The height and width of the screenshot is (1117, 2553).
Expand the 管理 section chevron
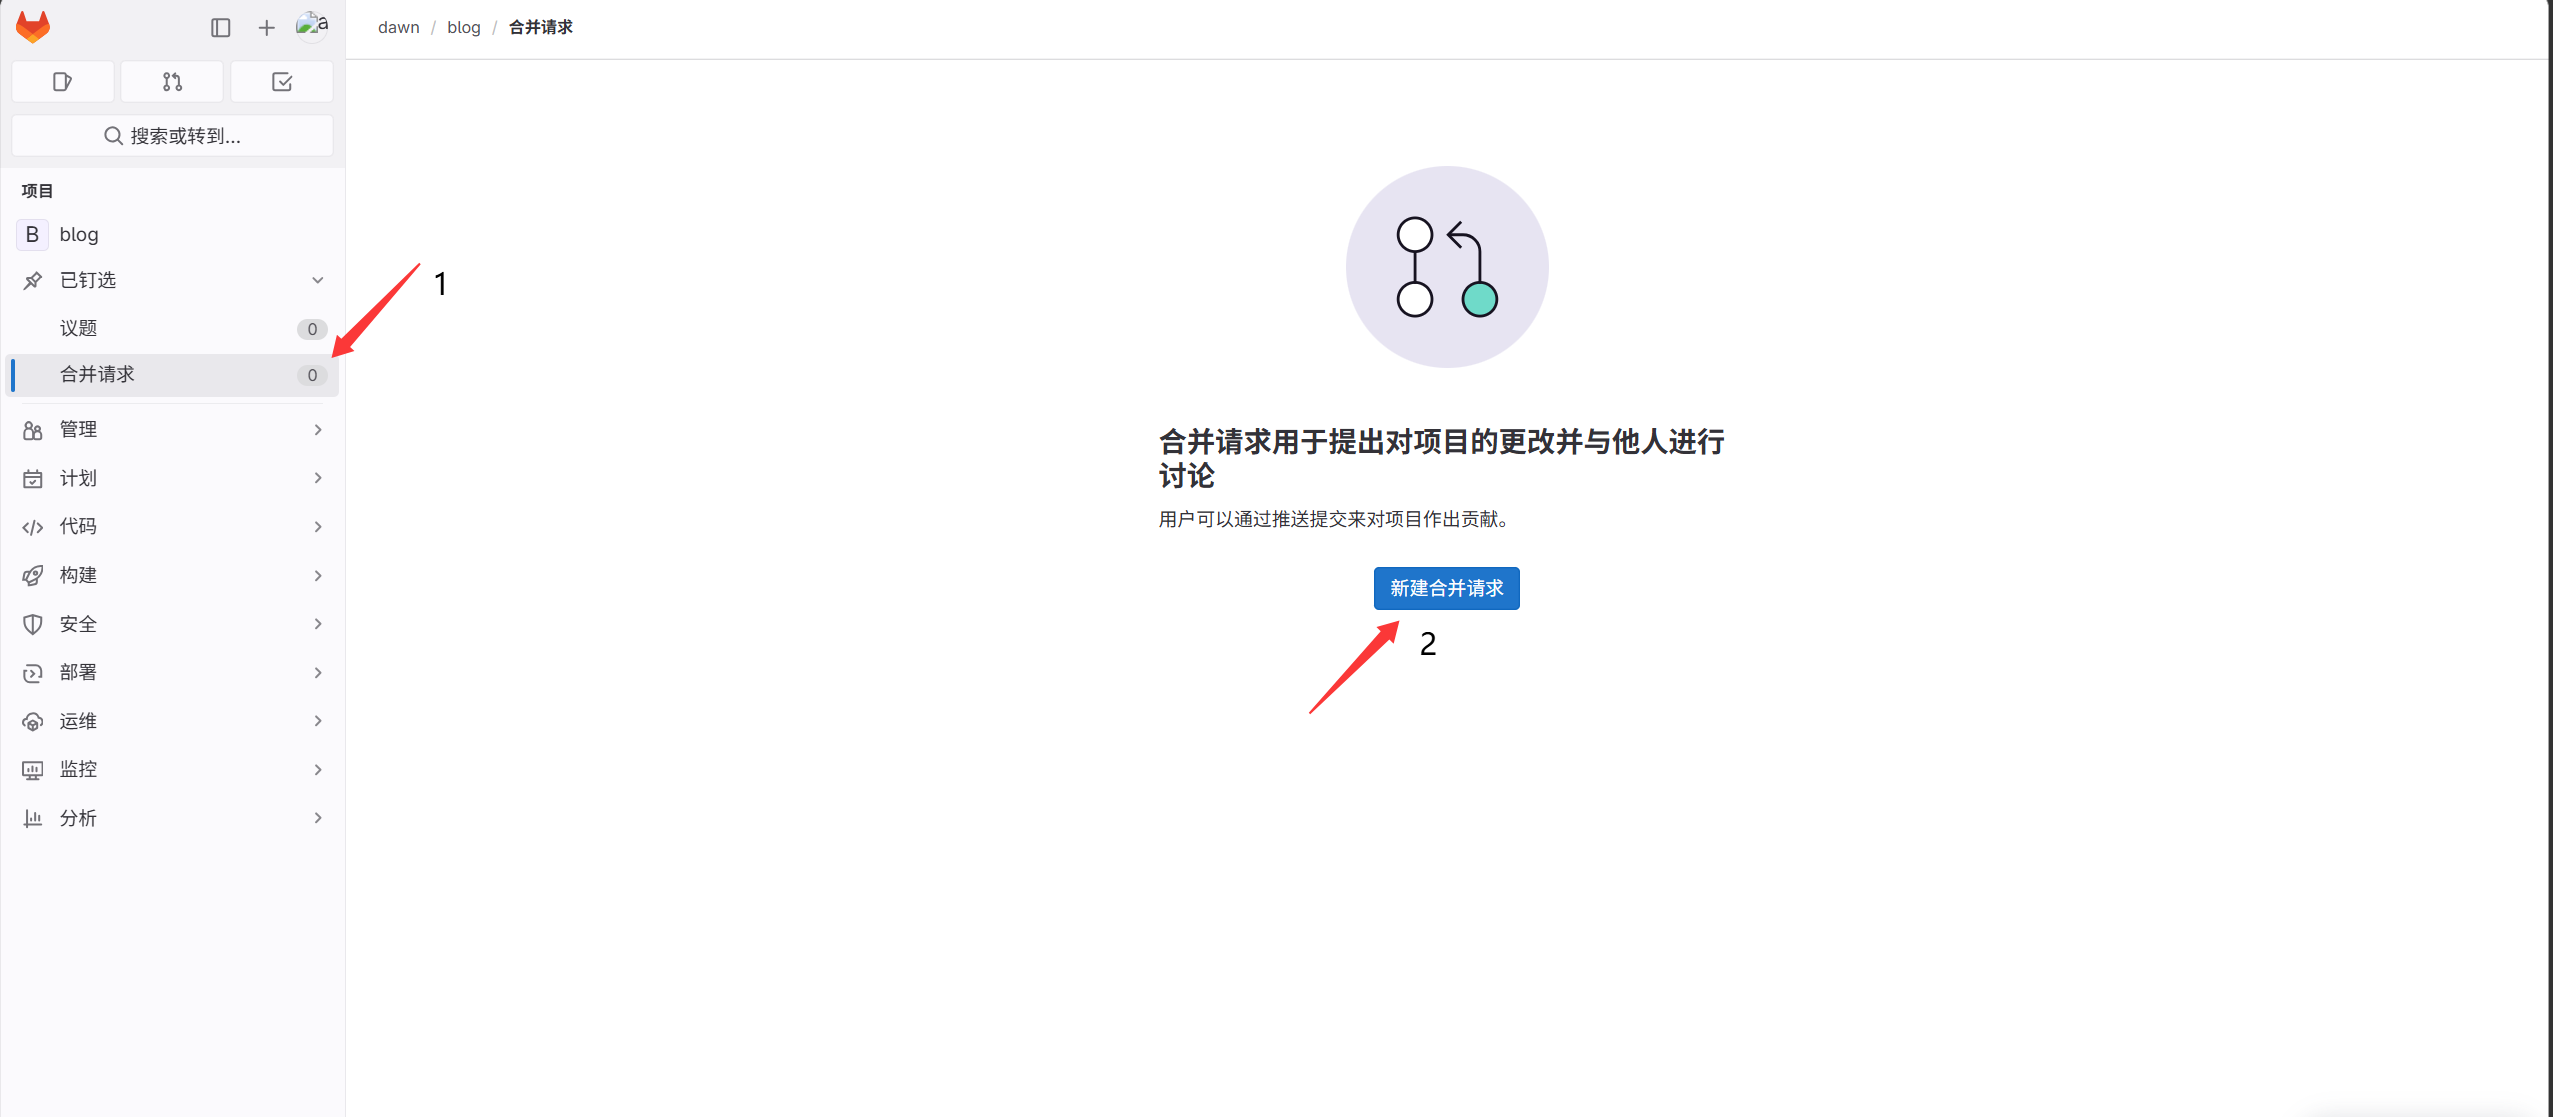[x=318, y=430]
